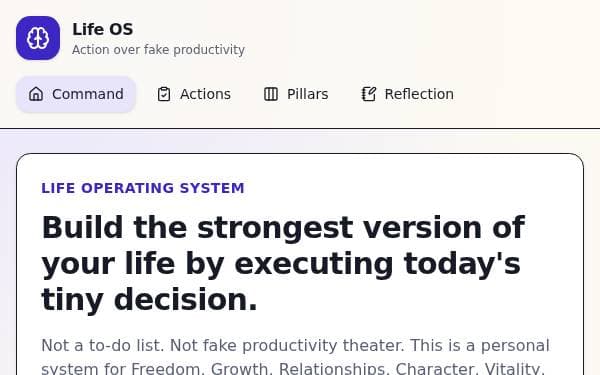
Task: Click the "LIFE OPERATING SYSTEM" eyebrow label
Action: click(x=143, y=188)
